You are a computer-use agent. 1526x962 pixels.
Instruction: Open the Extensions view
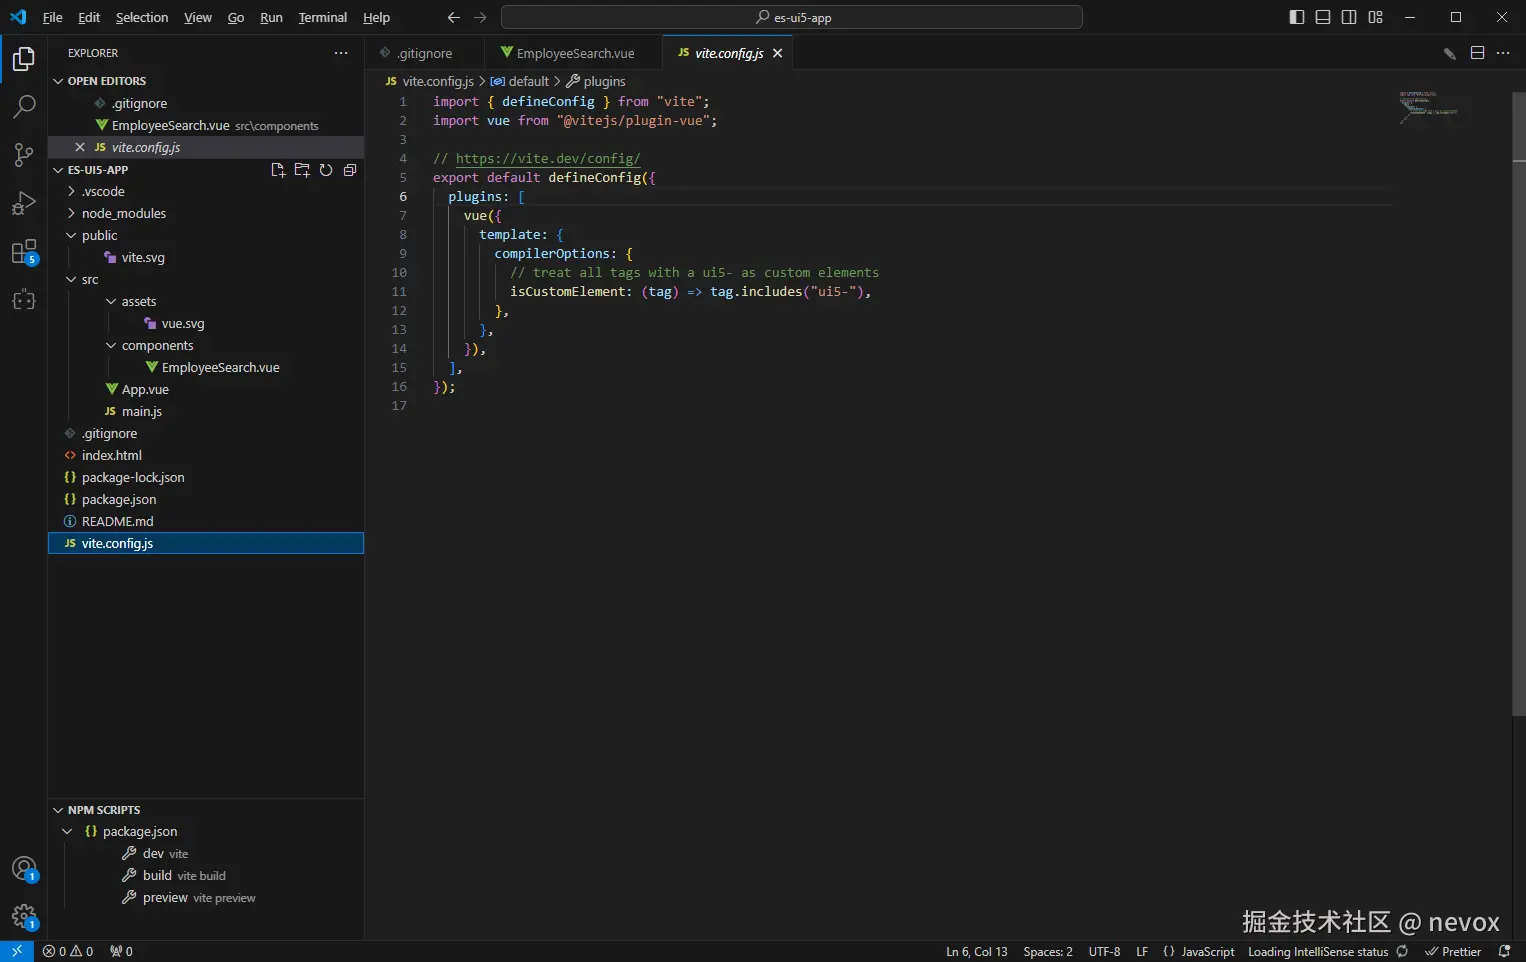click(x=24, y=252)
